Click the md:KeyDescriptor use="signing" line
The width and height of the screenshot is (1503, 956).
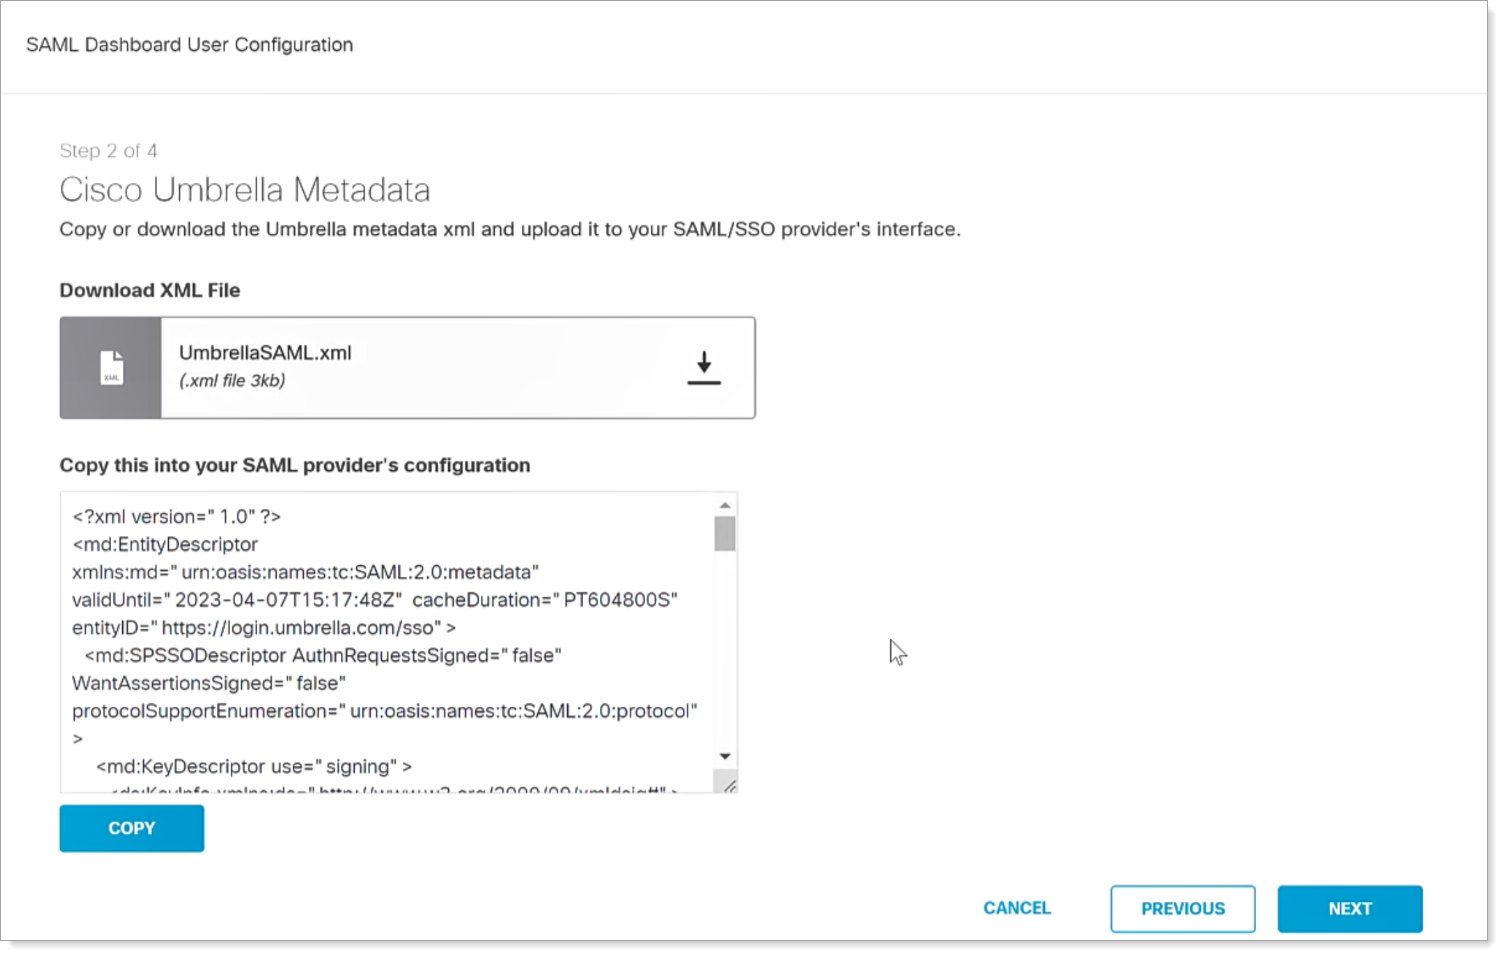(254, 767)
